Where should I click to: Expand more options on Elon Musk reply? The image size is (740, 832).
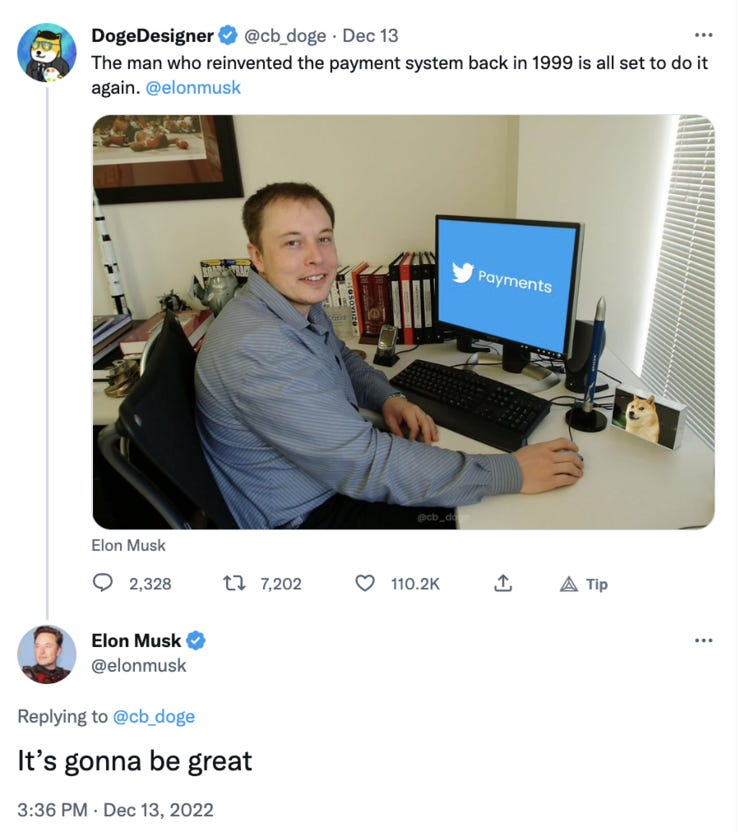703,640
